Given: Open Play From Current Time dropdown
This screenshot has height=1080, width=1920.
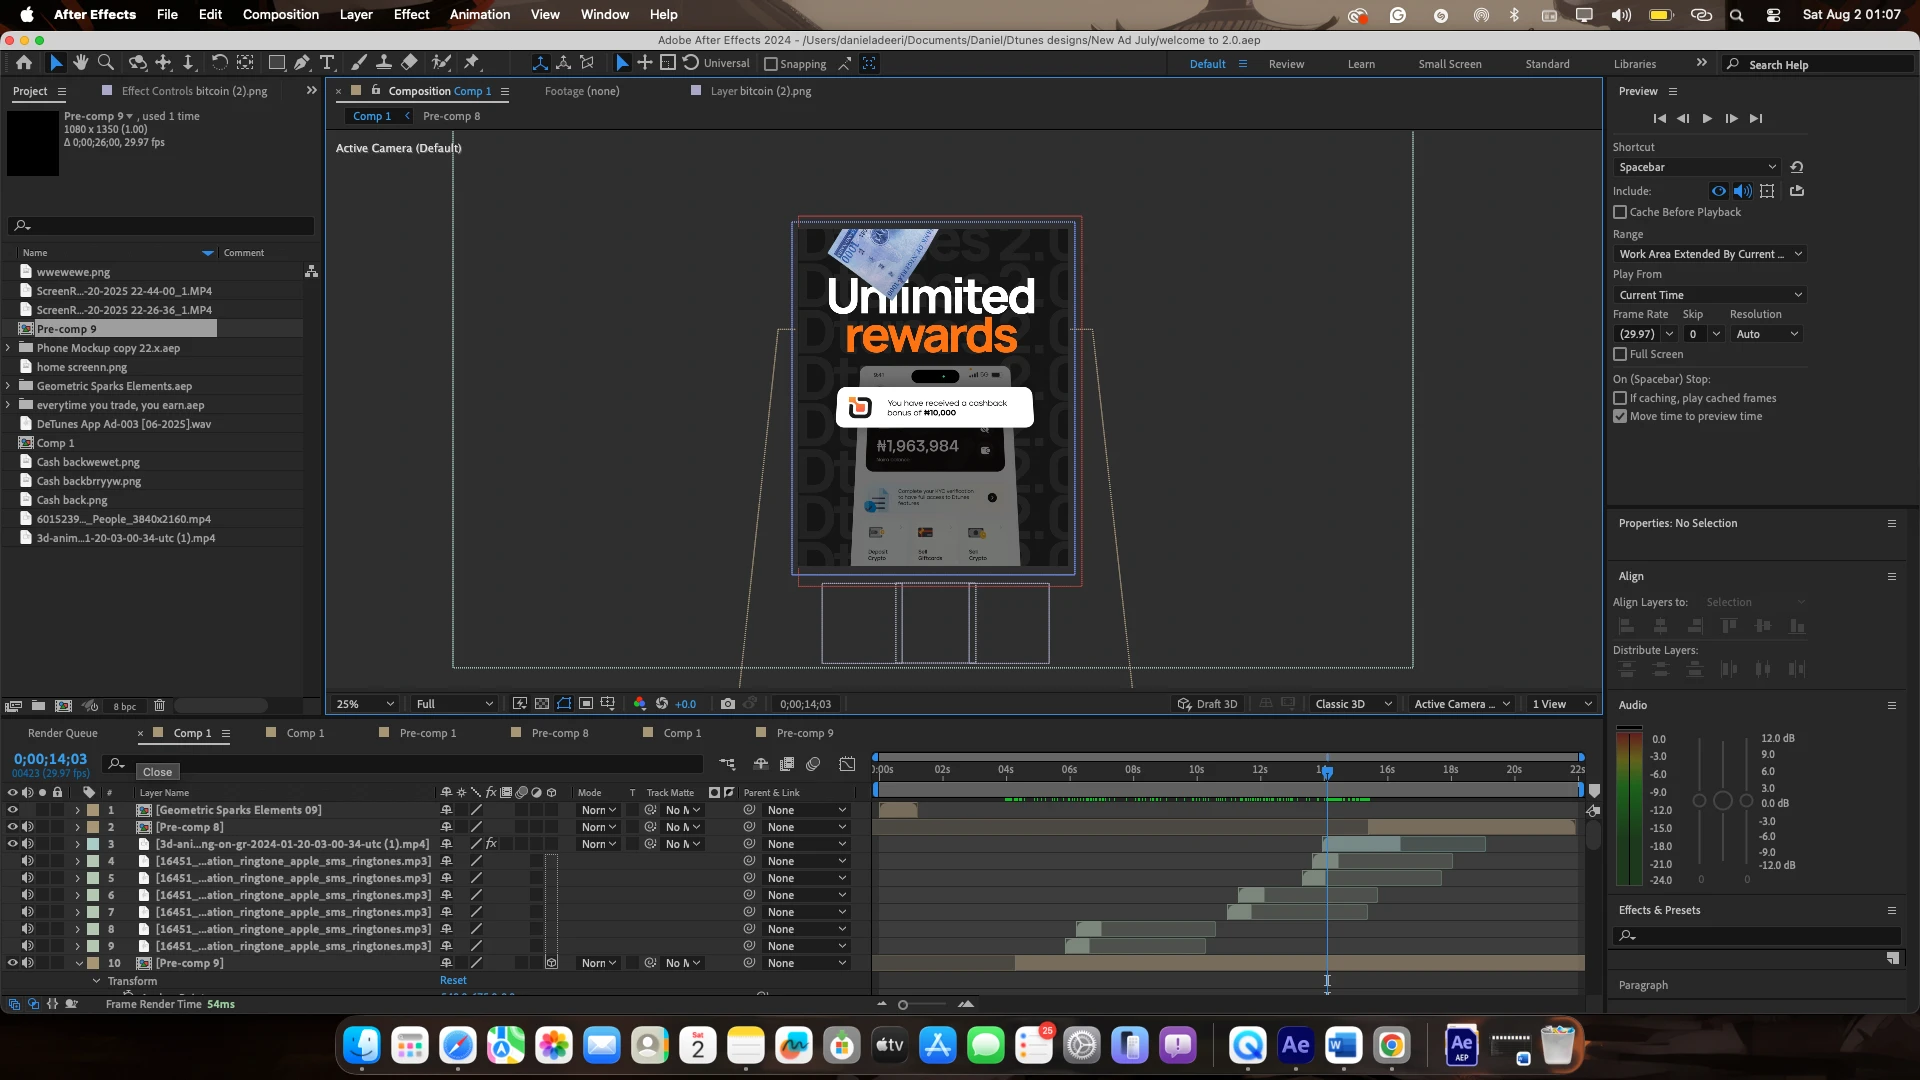Looking at the screenshot, I should pyautogui.click(x=1709, y=295).
